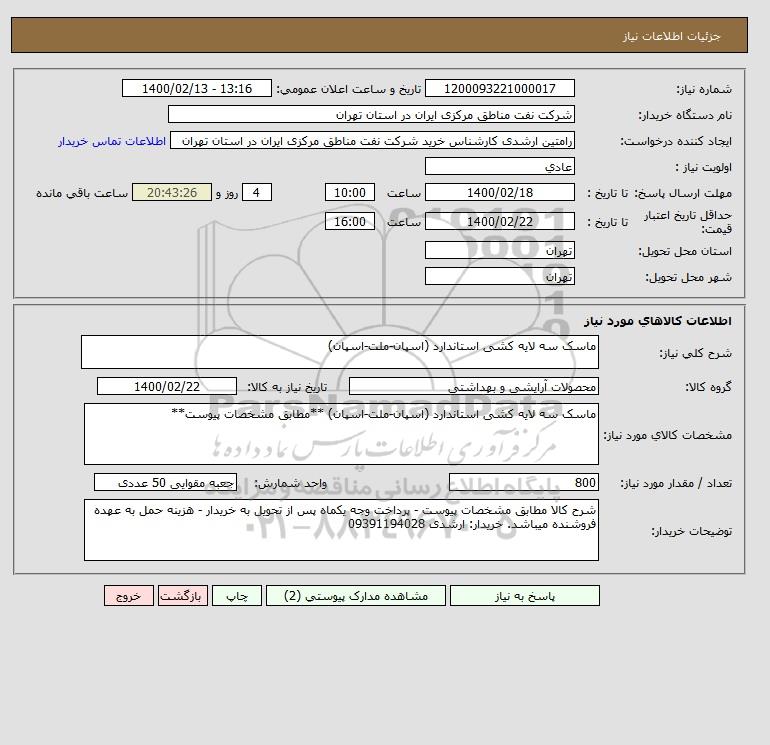Click the countdown timer 20:43:26

pyautogui.click(x=172, y=193)
